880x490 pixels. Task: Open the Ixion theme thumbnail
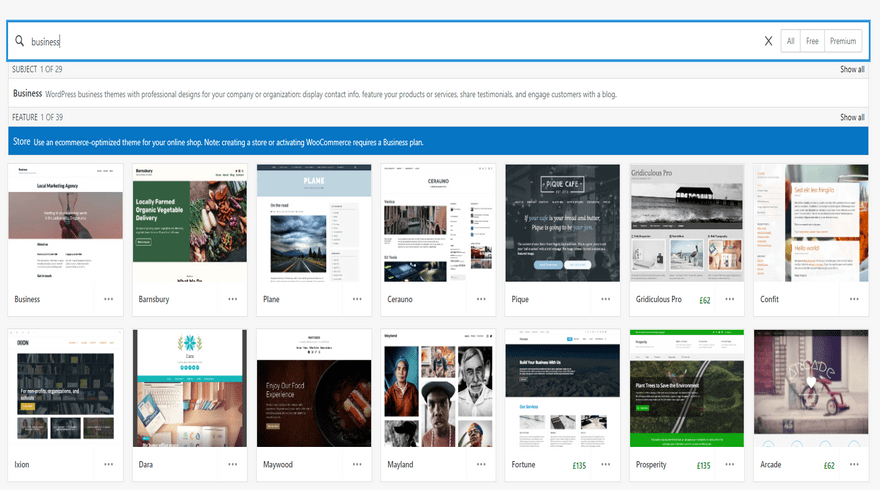(65, 388)
